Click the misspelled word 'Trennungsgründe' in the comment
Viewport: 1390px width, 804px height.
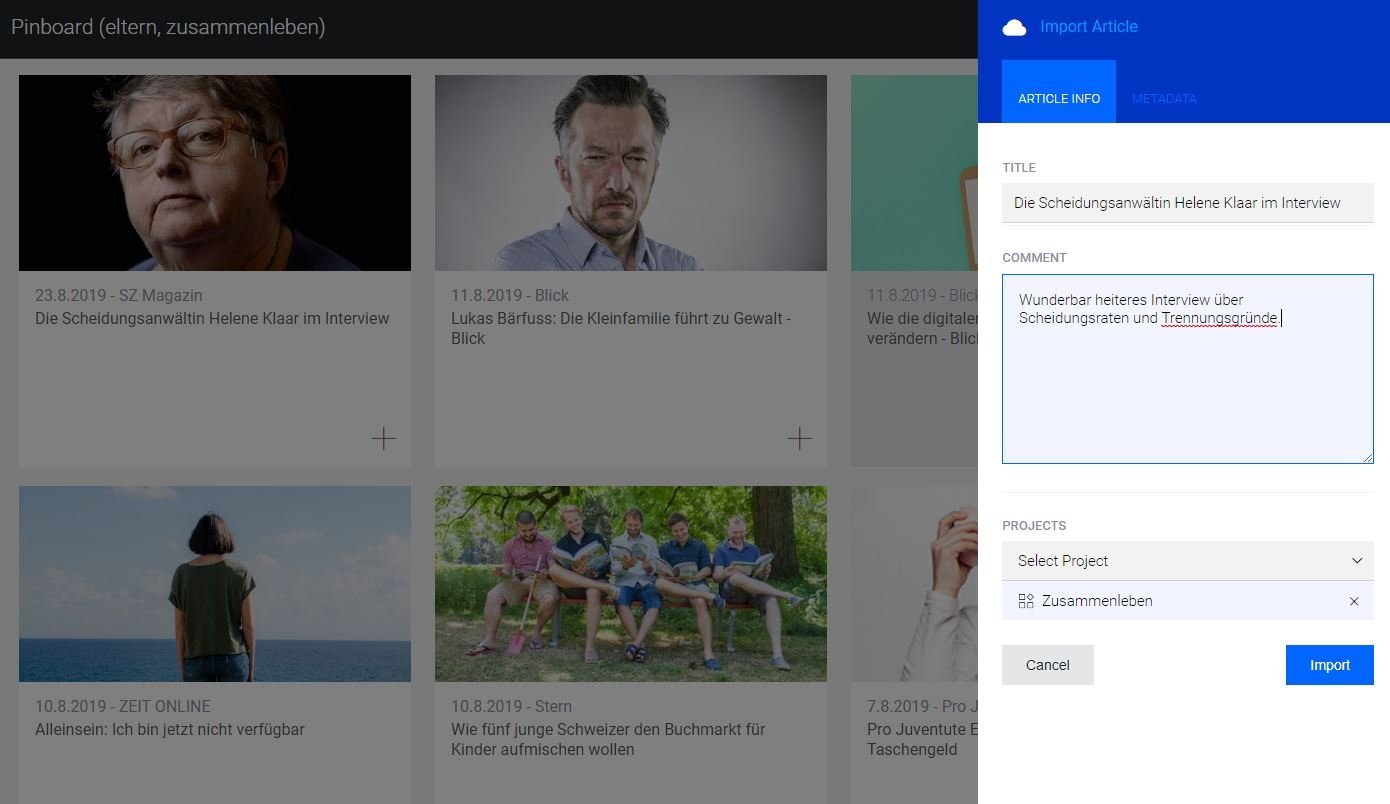click(x=1219, y=318)
